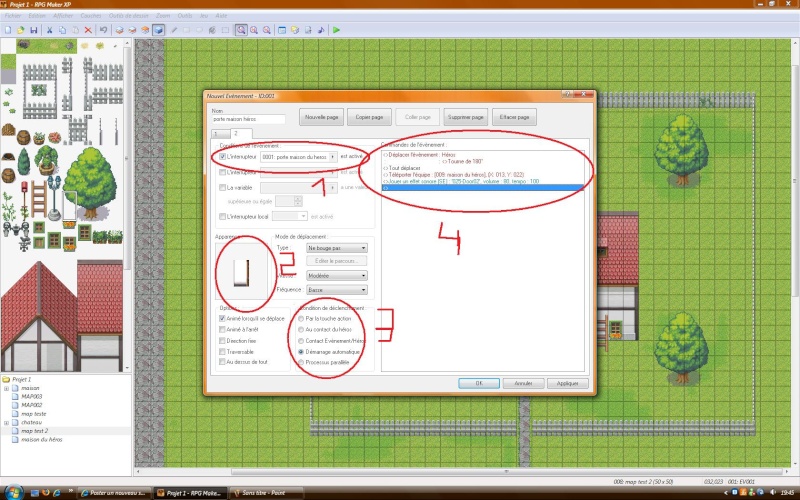Click the Firefox icon in quick launch
800x500 pixels.
(46, 493)
